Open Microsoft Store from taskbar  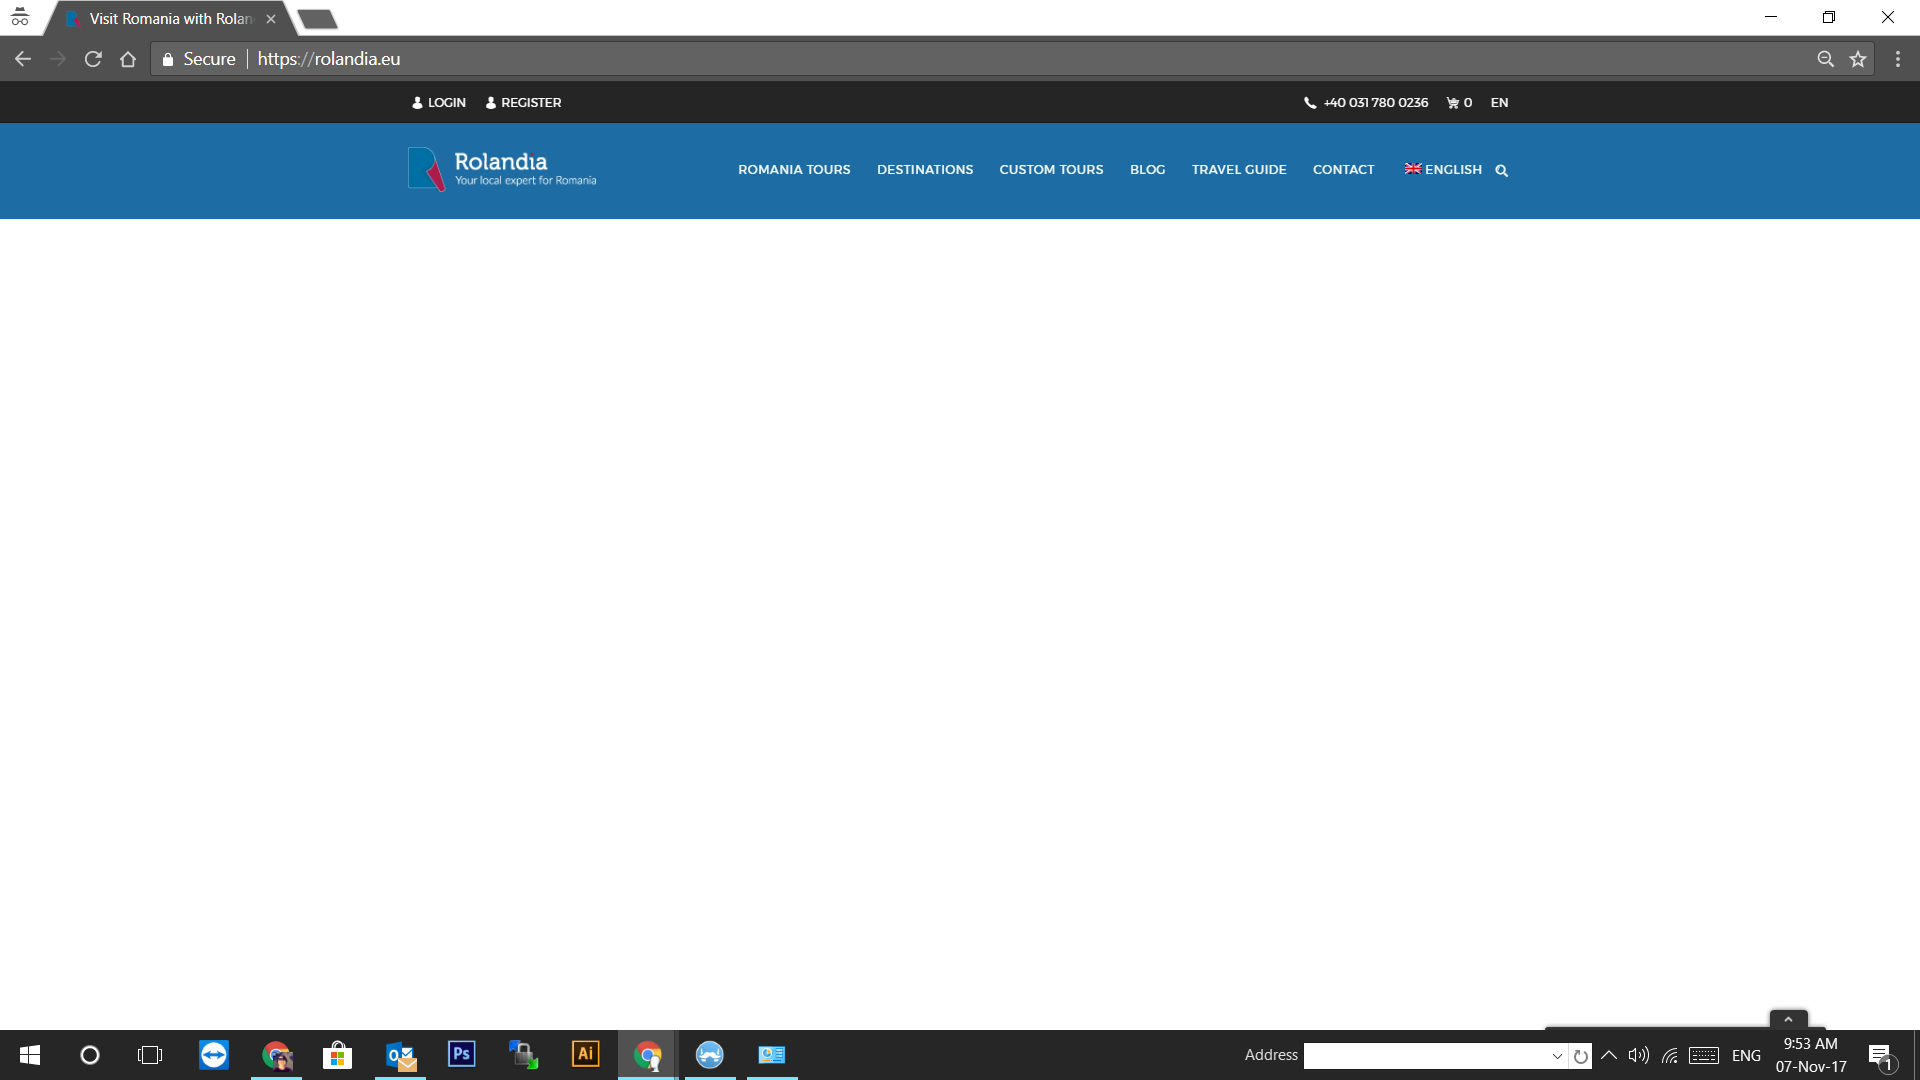(x=338, y=1055)
